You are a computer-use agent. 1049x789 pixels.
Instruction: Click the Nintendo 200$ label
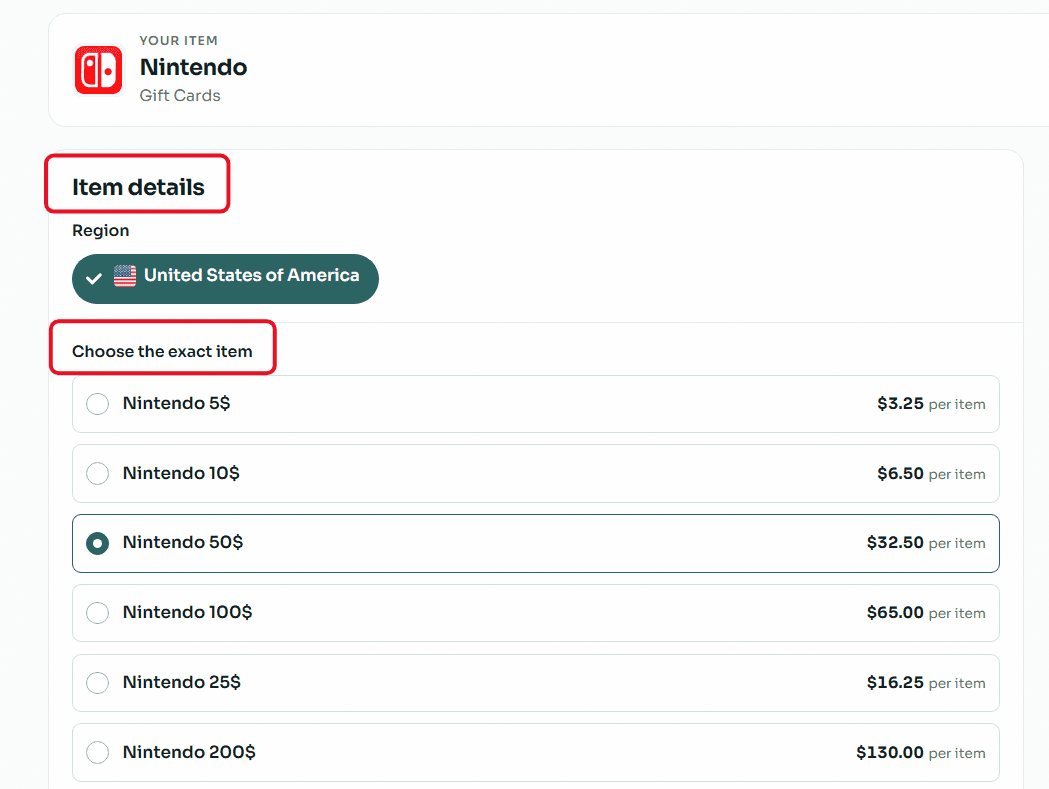189,752
